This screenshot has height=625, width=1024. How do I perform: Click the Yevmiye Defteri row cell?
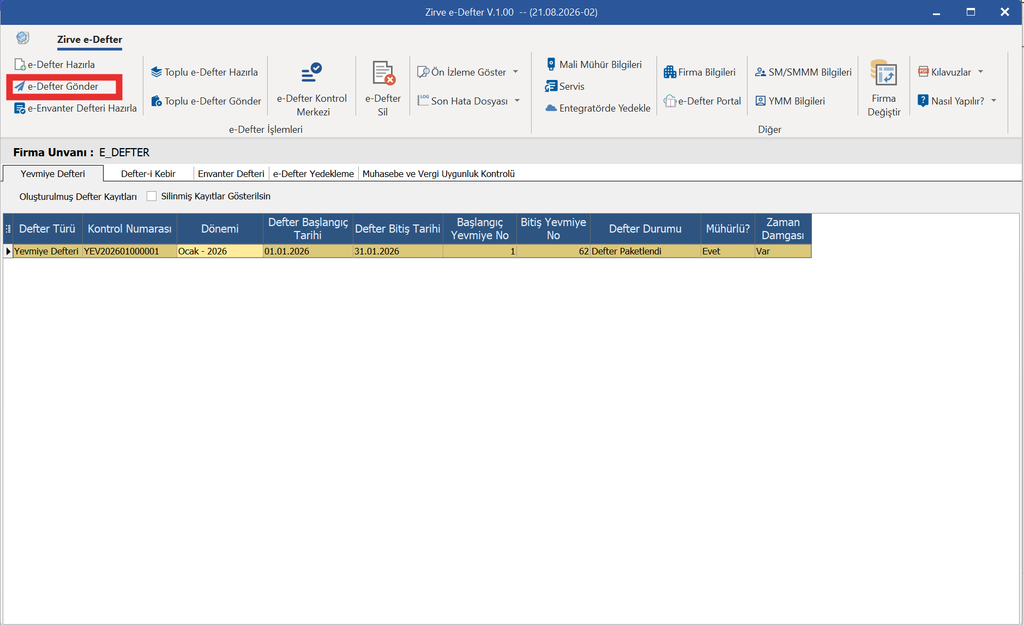[47, 251]
